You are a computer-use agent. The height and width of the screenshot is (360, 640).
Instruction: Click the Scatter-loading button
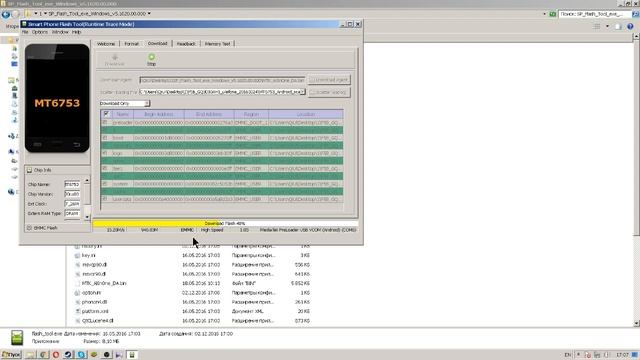[x=329, y=92]
